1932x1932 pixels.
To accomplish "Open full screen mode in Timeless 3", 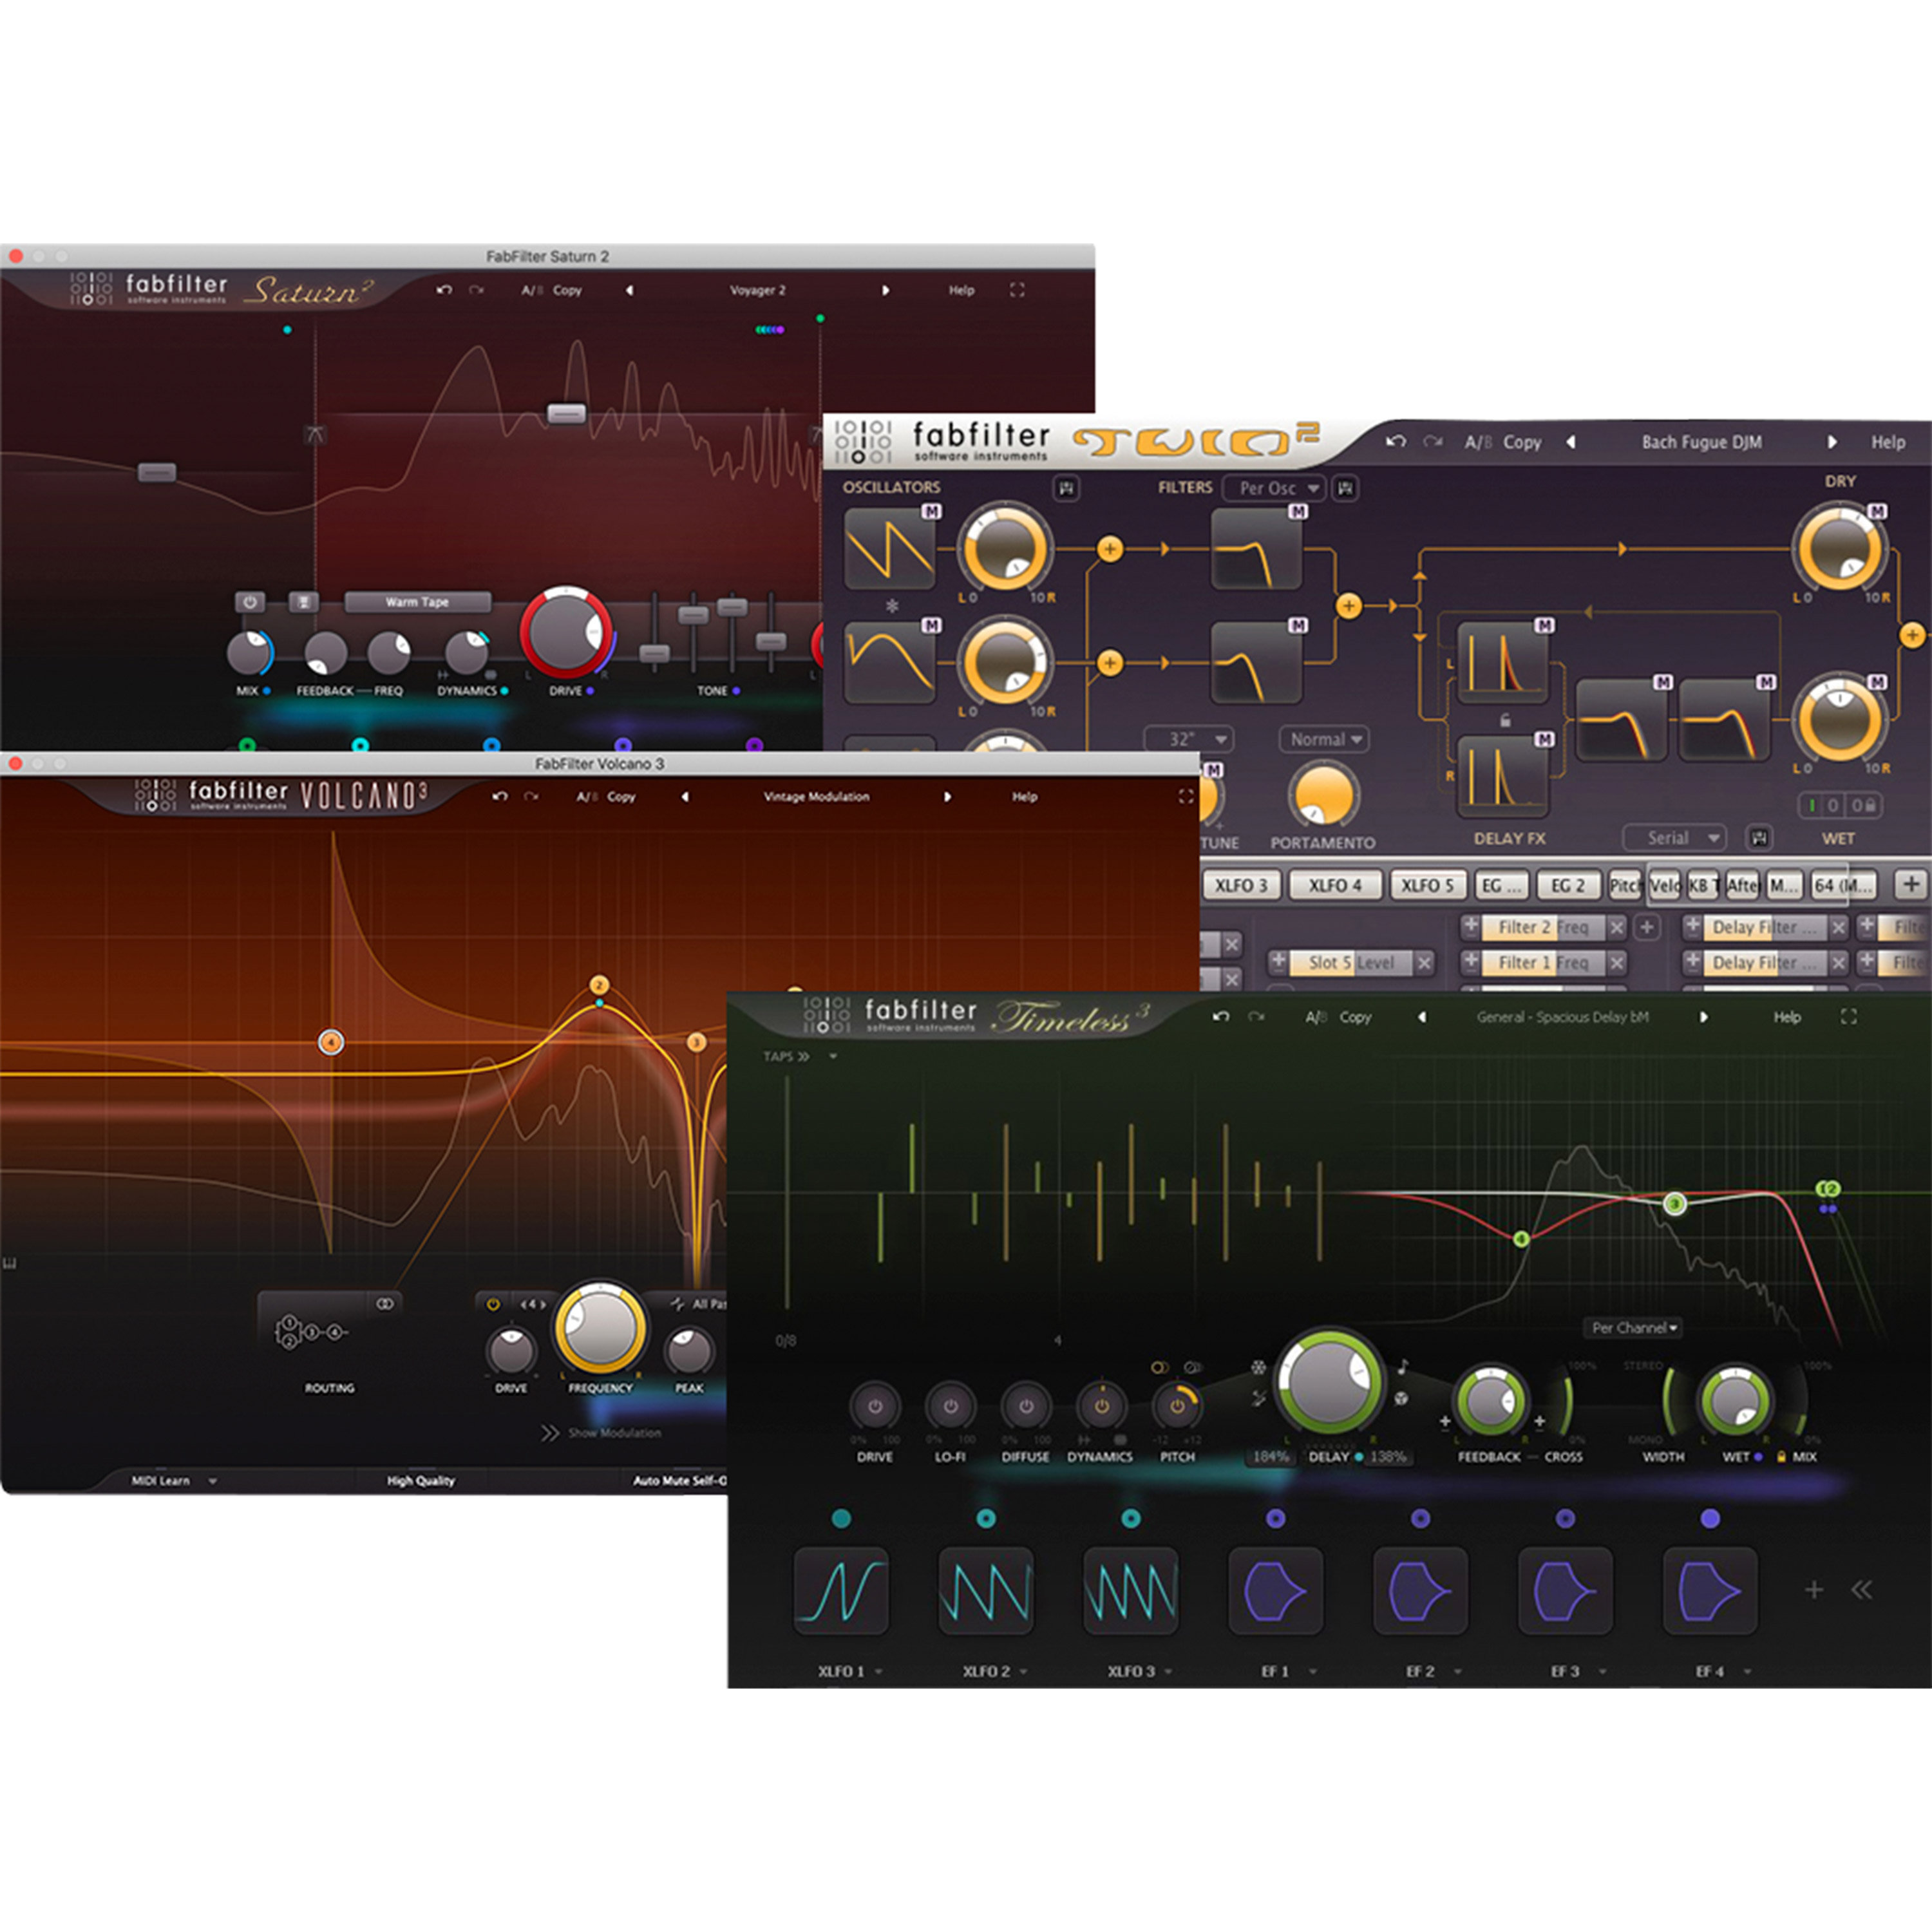I will coord(1848,1017).
